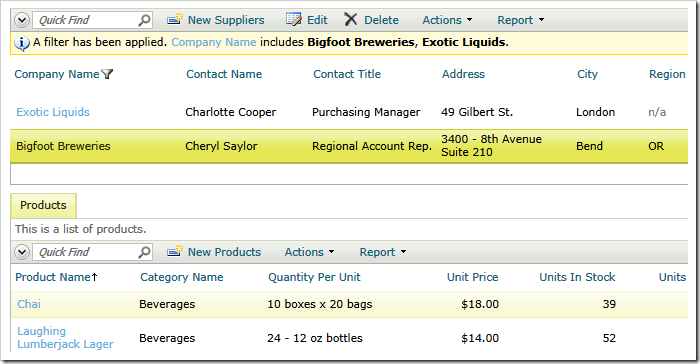Click the Edit pencil icon
Screen dimensions: 700x364
[294, 19]
